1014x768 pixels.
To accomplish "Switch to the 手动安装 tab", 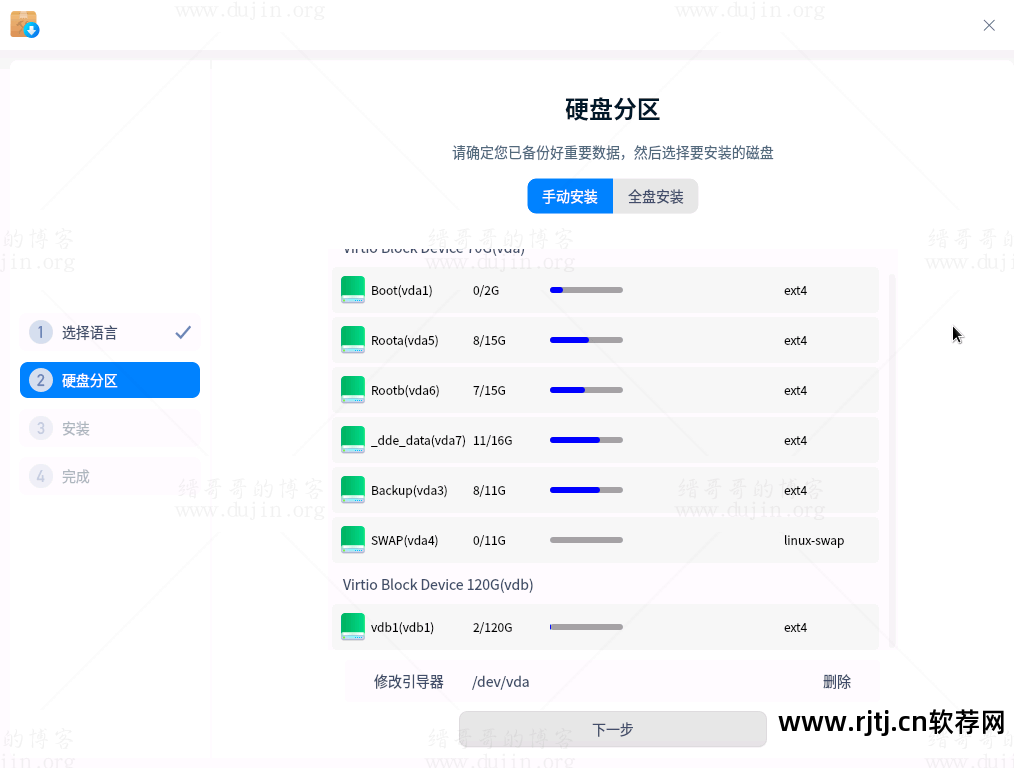I will (570, 196).
